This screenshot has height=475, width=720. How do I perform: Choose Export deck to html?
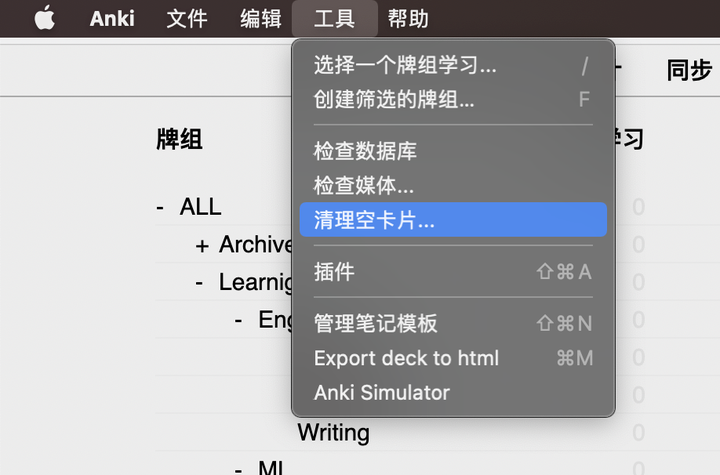[406, 358]
